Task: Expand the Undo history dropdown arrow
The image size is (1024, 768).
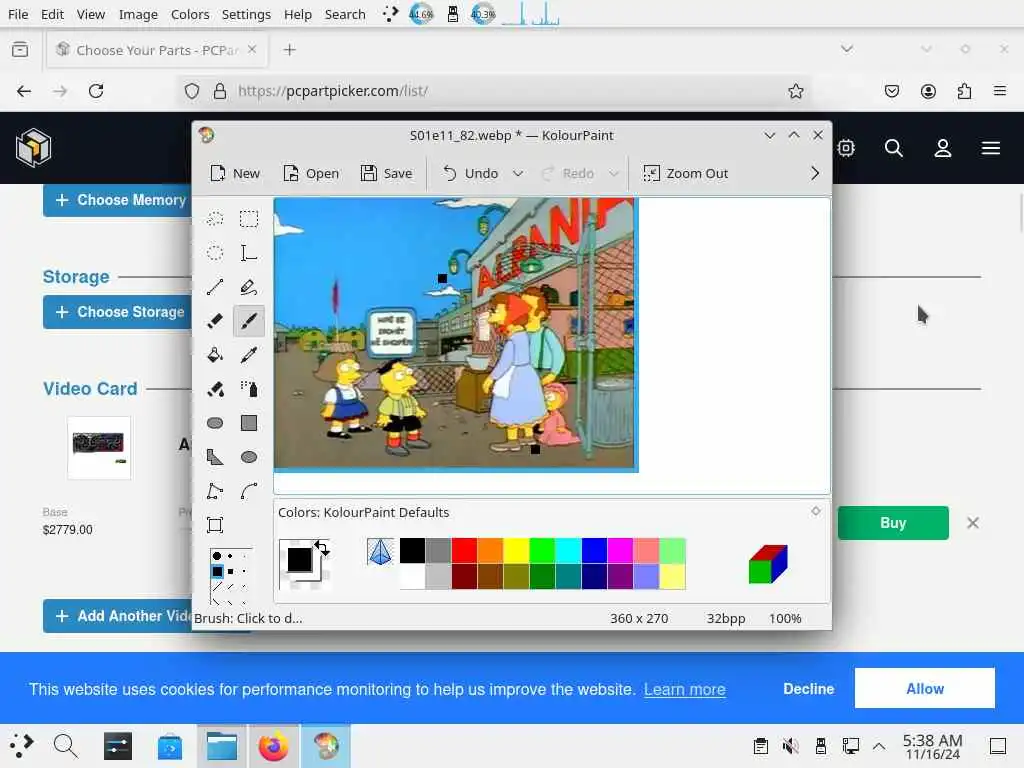Action: pyautogui.click(x=518, y=174)
